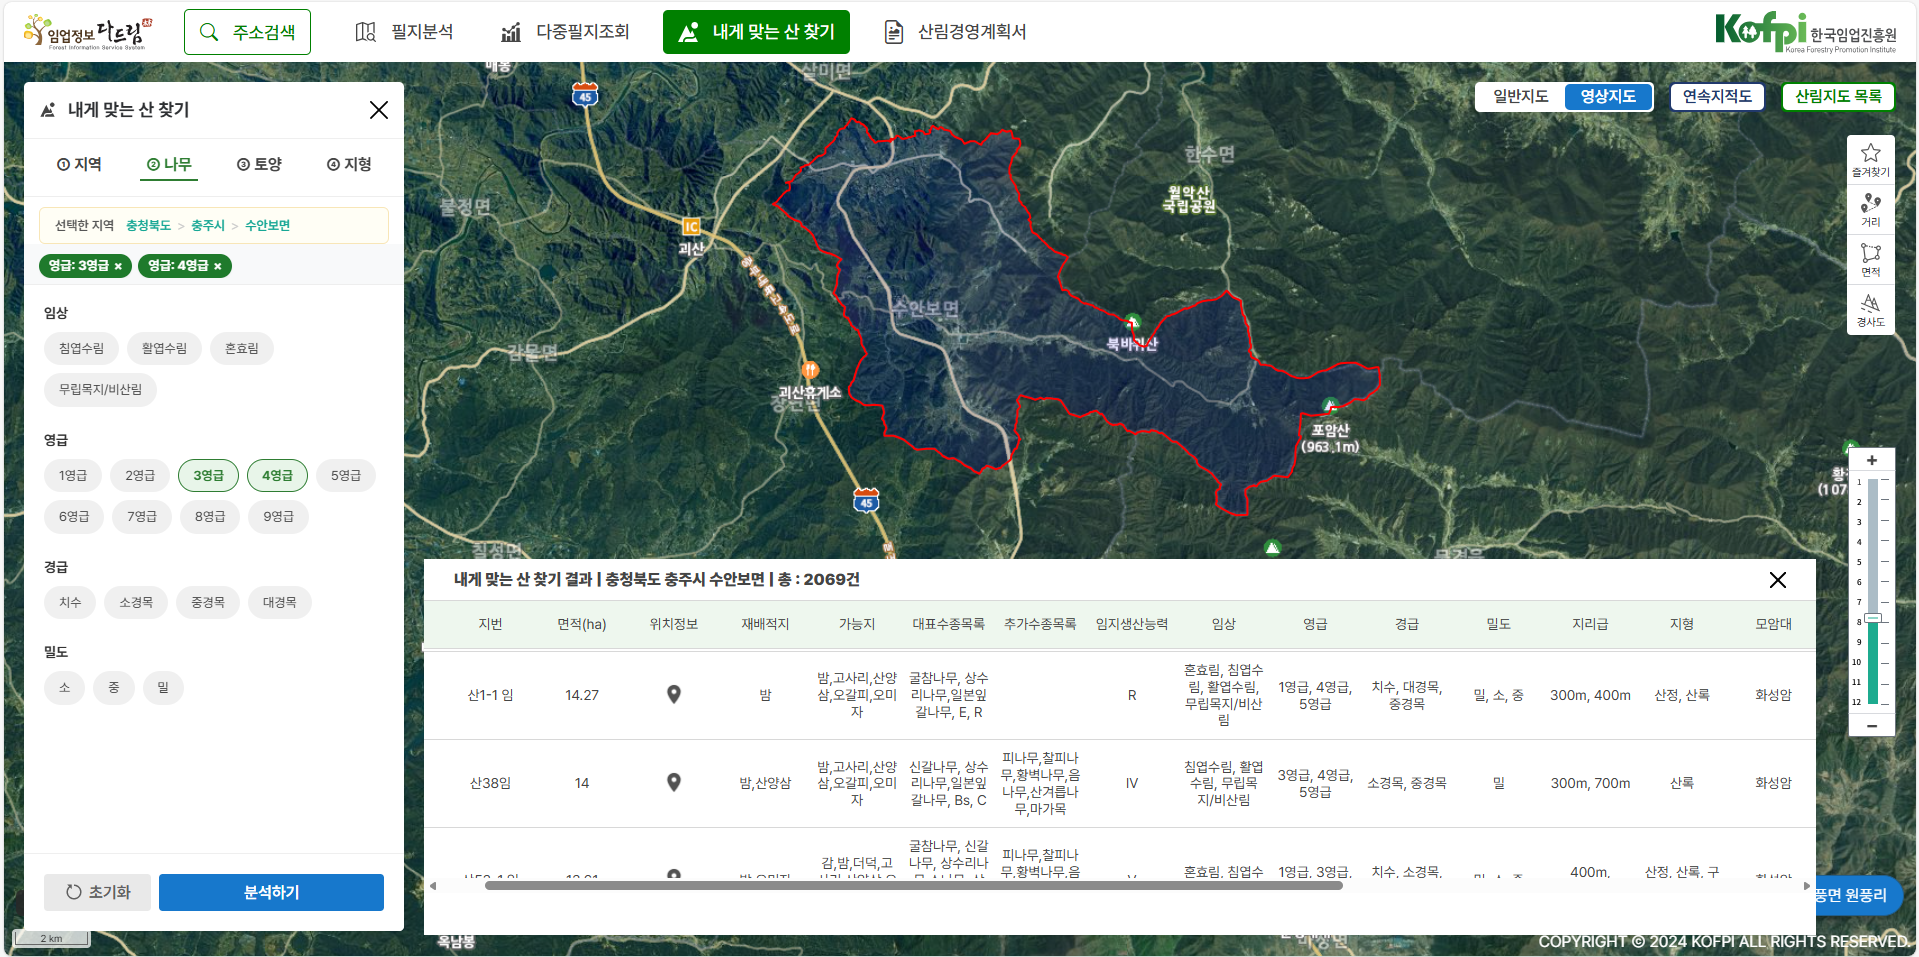This screenshot has height=957, width=1919.
Task: Deselect the 3영급 age class
Action: click(x=208, y=476)
